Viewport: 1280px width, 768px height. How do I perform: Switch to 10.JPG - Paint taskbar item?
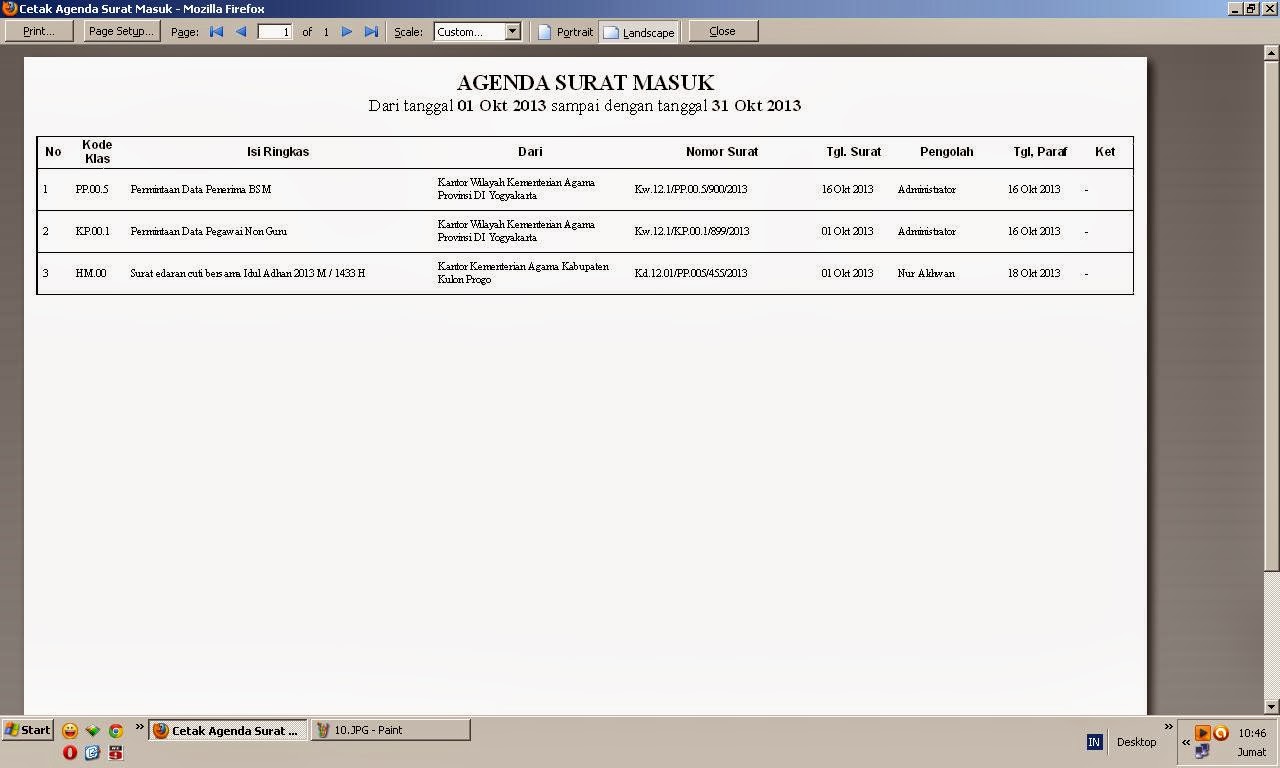click(x=391, y=731)
